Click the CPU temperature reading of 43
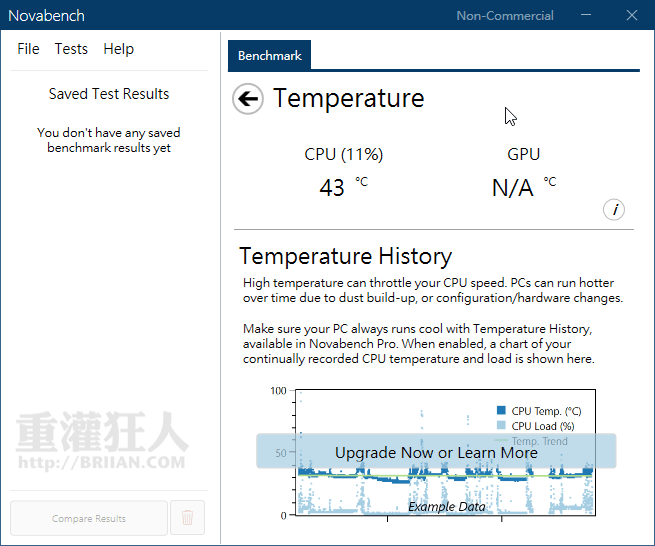 click(x=332, y=187)
